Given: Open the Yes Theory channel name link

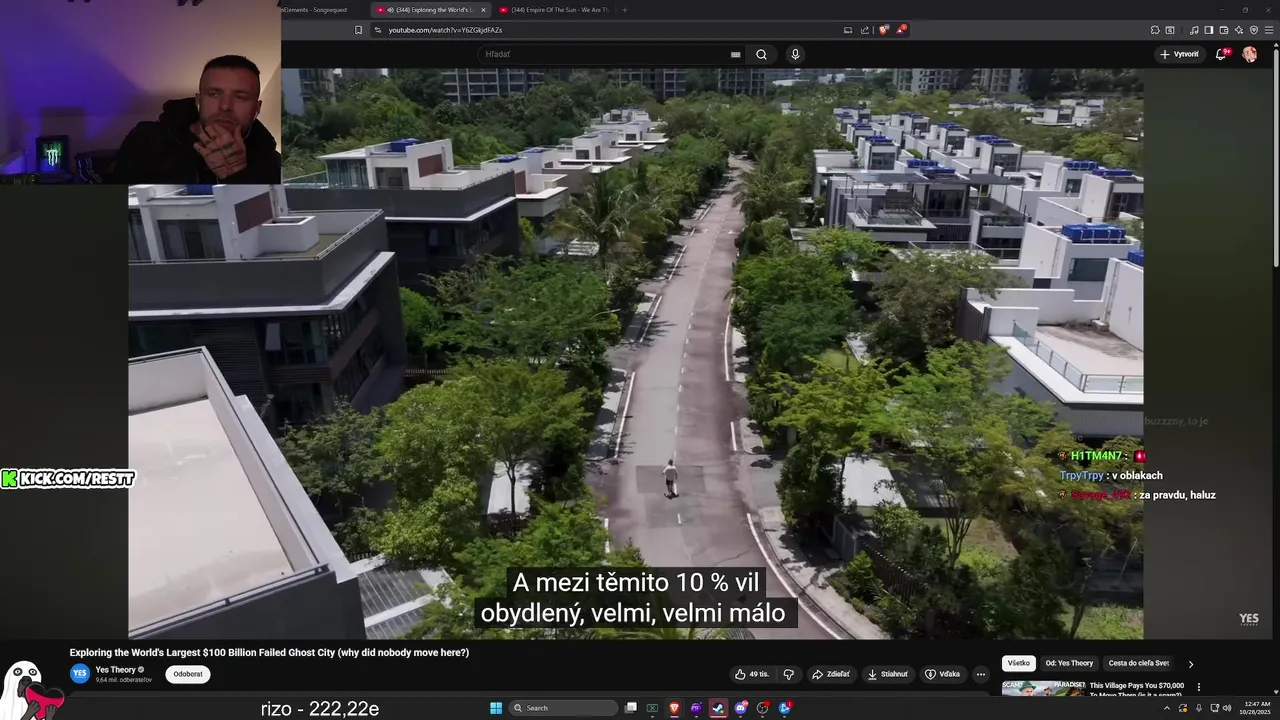Looking at the screenshot, I should pyautogui.click(x=116, y=670).
